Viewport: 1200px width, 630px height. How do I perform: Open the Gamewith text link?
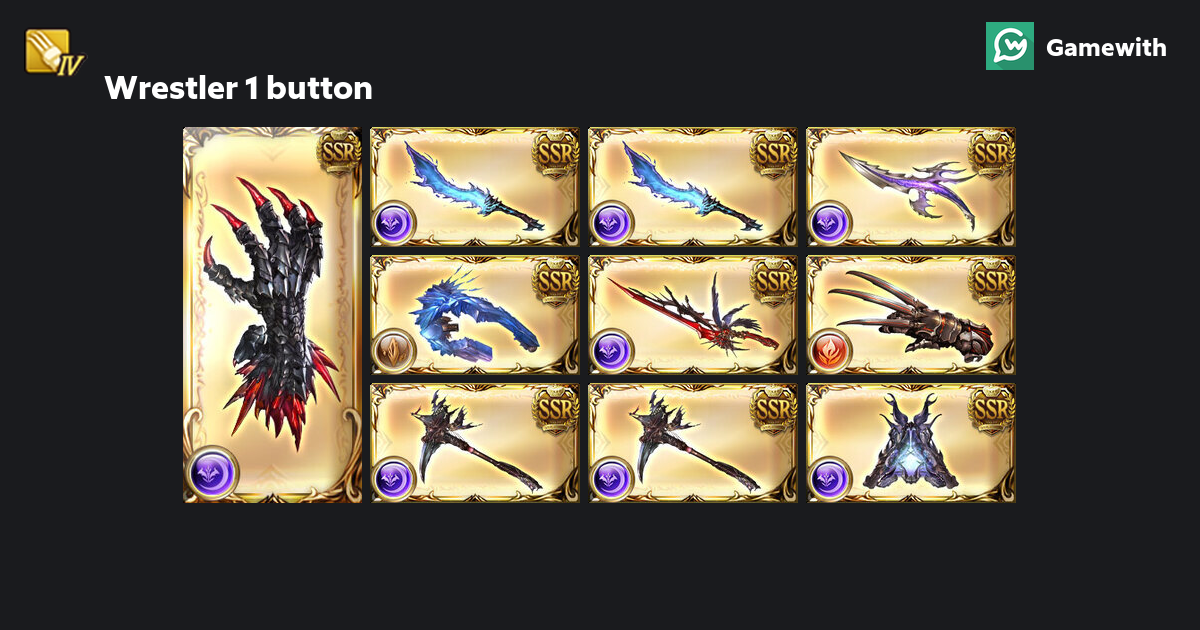click(x=1106, y=47)
